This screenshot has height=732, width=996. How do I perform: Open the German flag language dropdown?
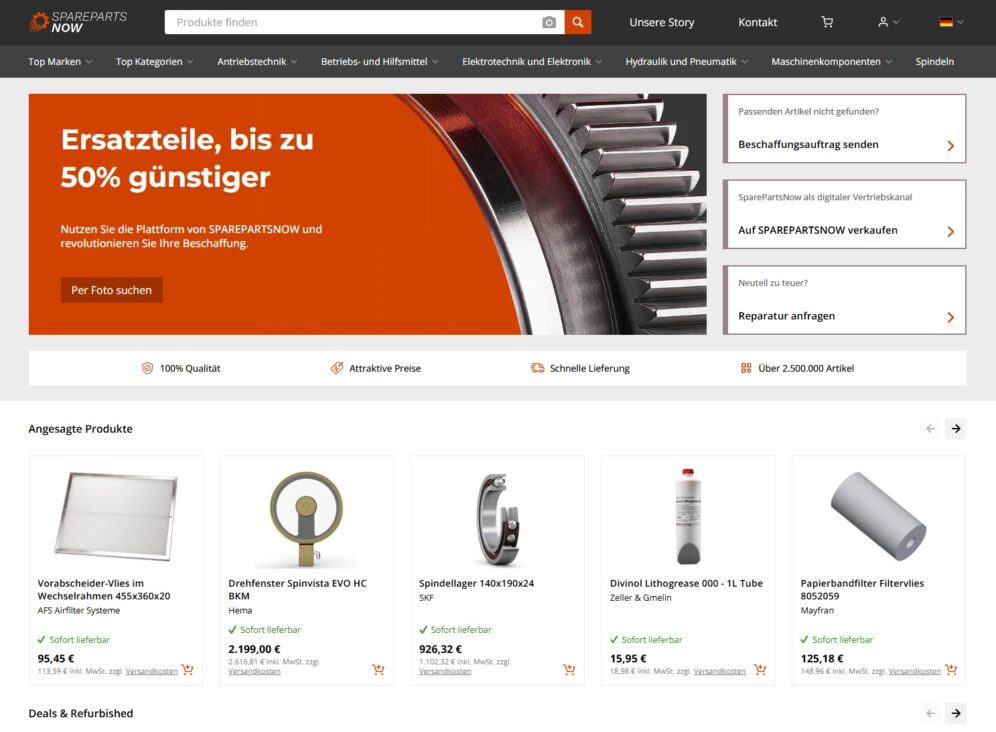tap(952, 22)
